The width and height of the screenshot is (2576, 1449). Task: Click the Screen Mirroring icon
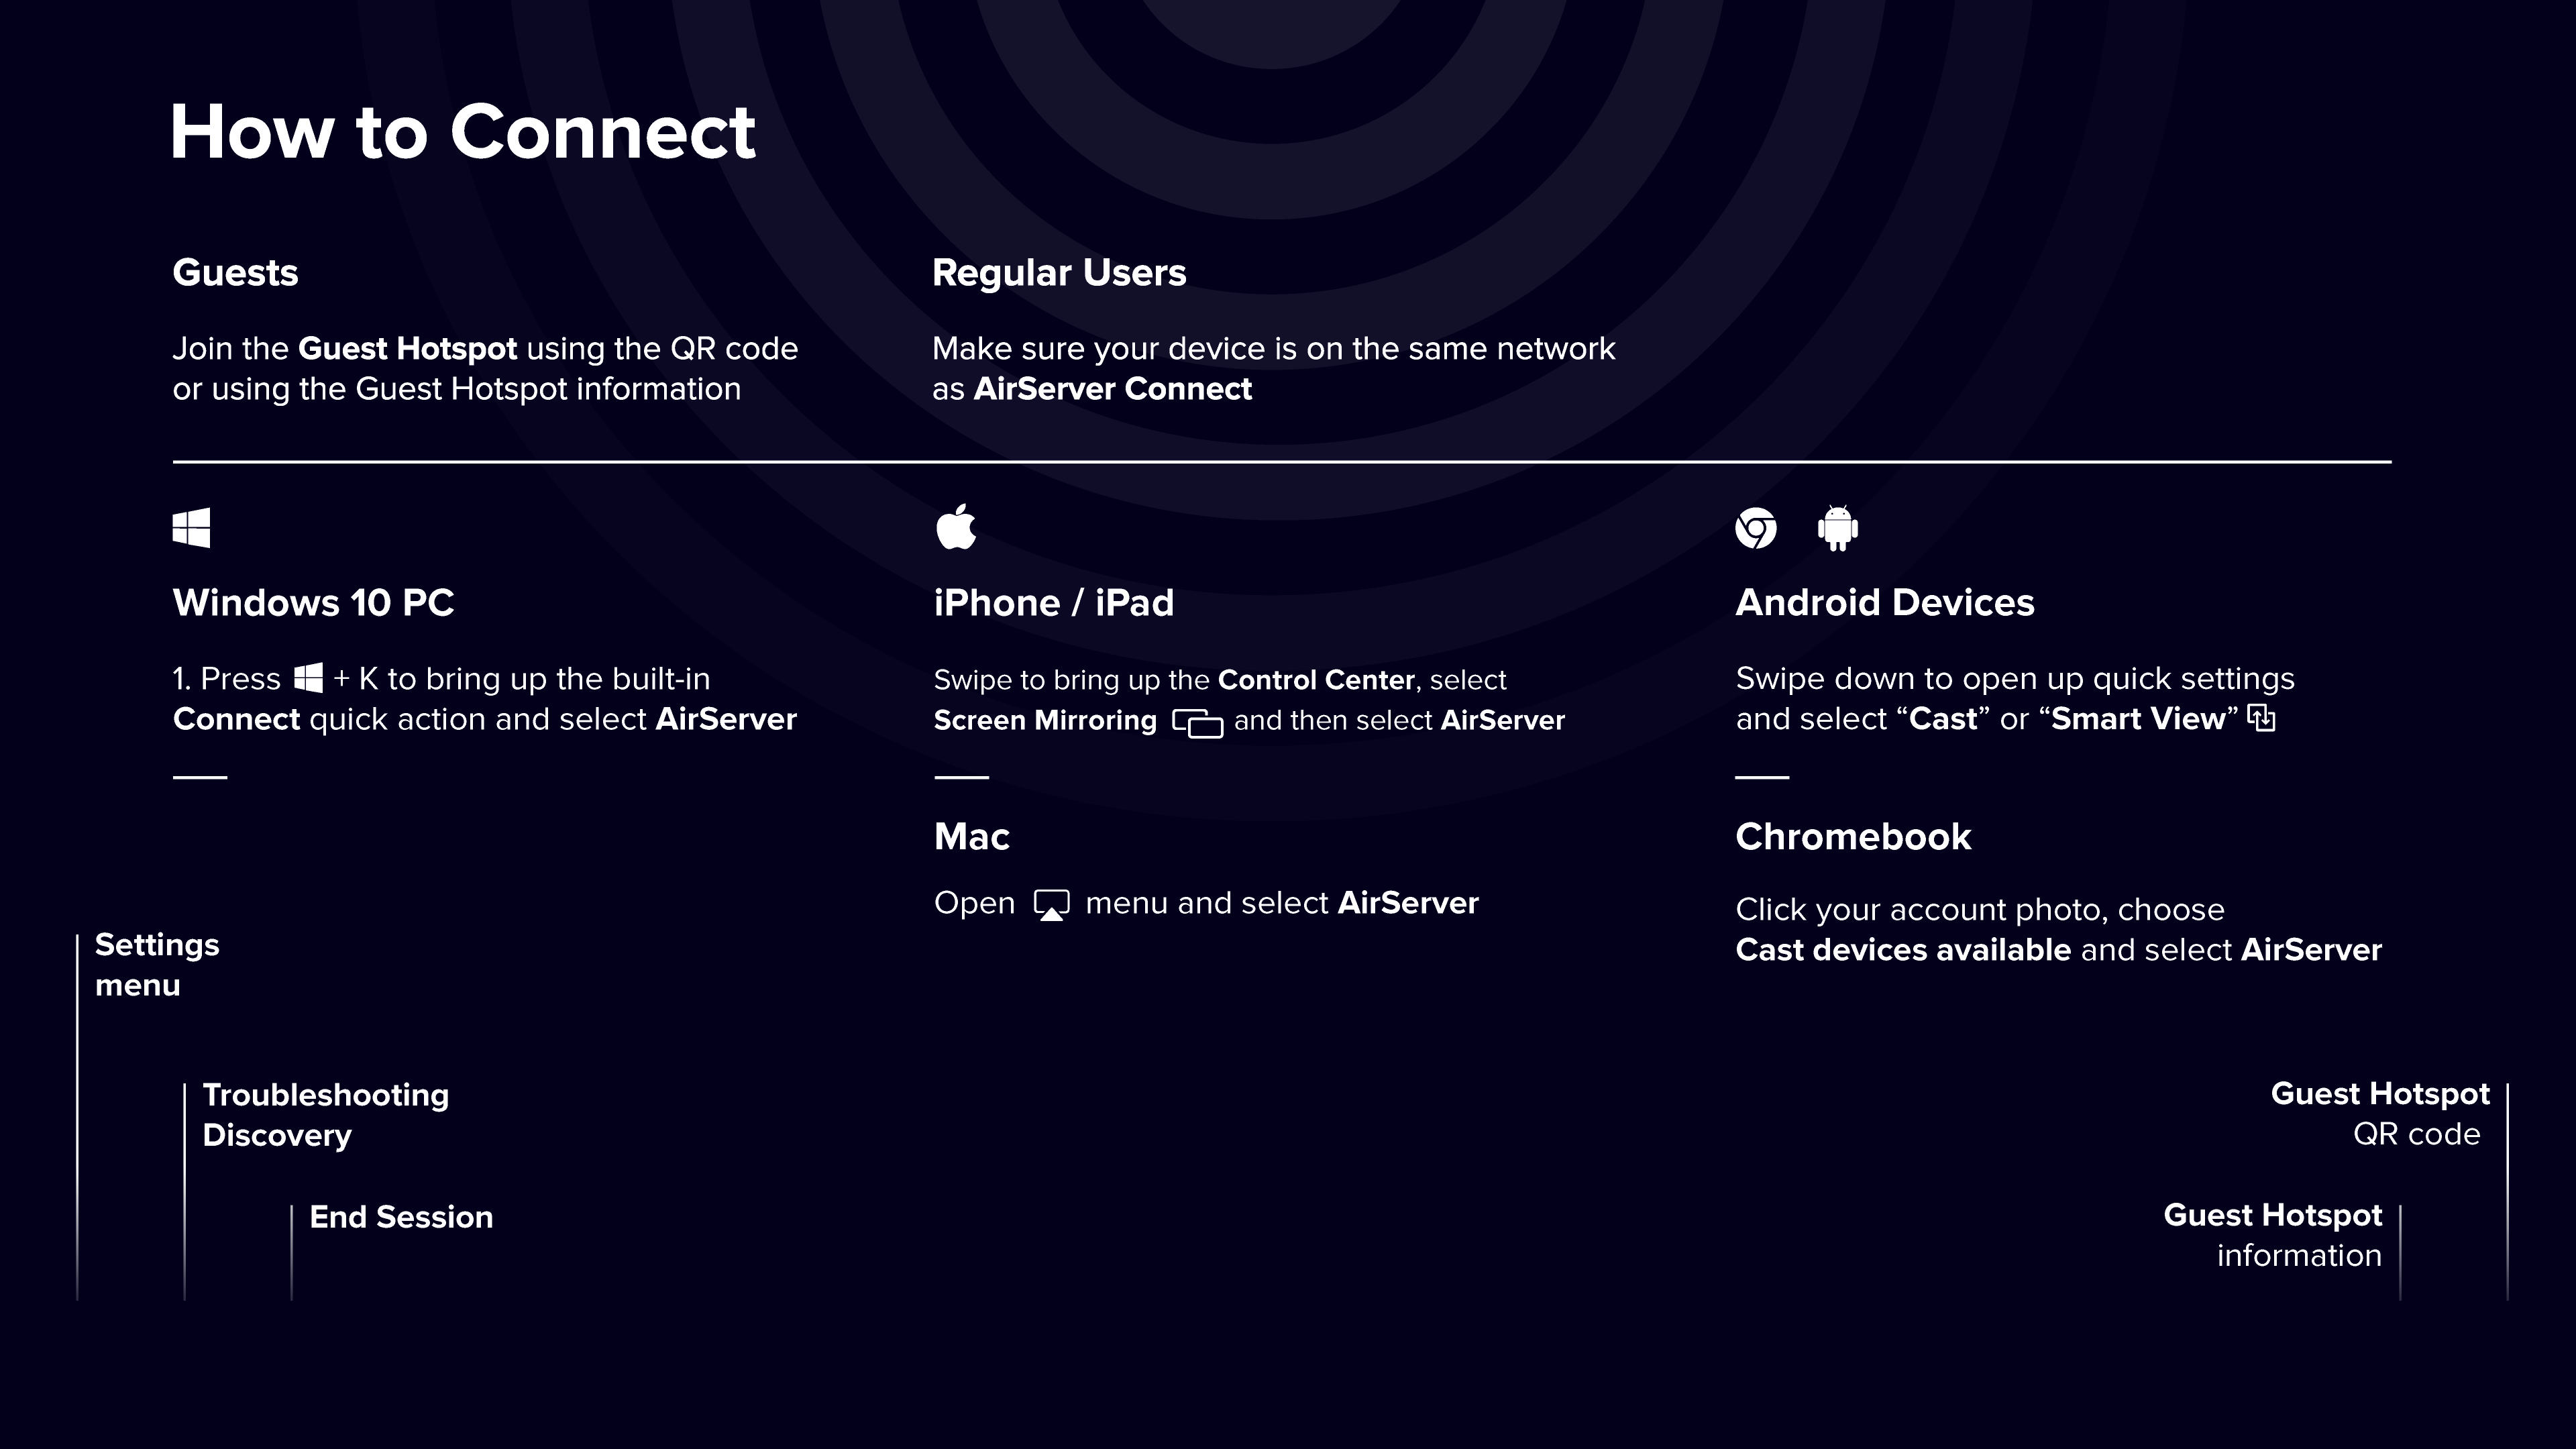coord(1197,722)
